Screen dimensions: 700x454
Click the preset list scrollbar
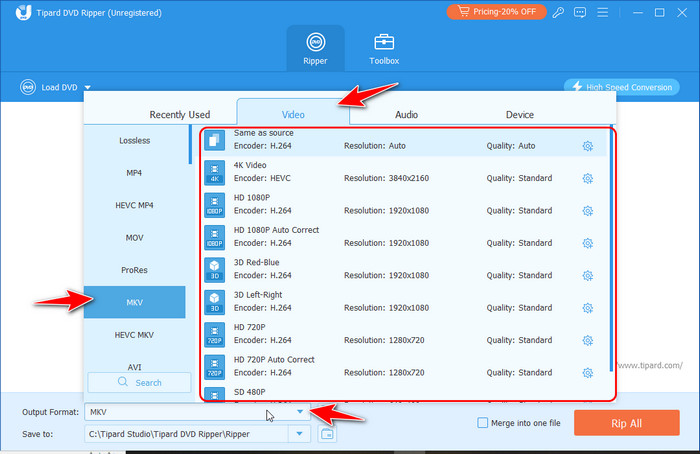tap(611, 248)
